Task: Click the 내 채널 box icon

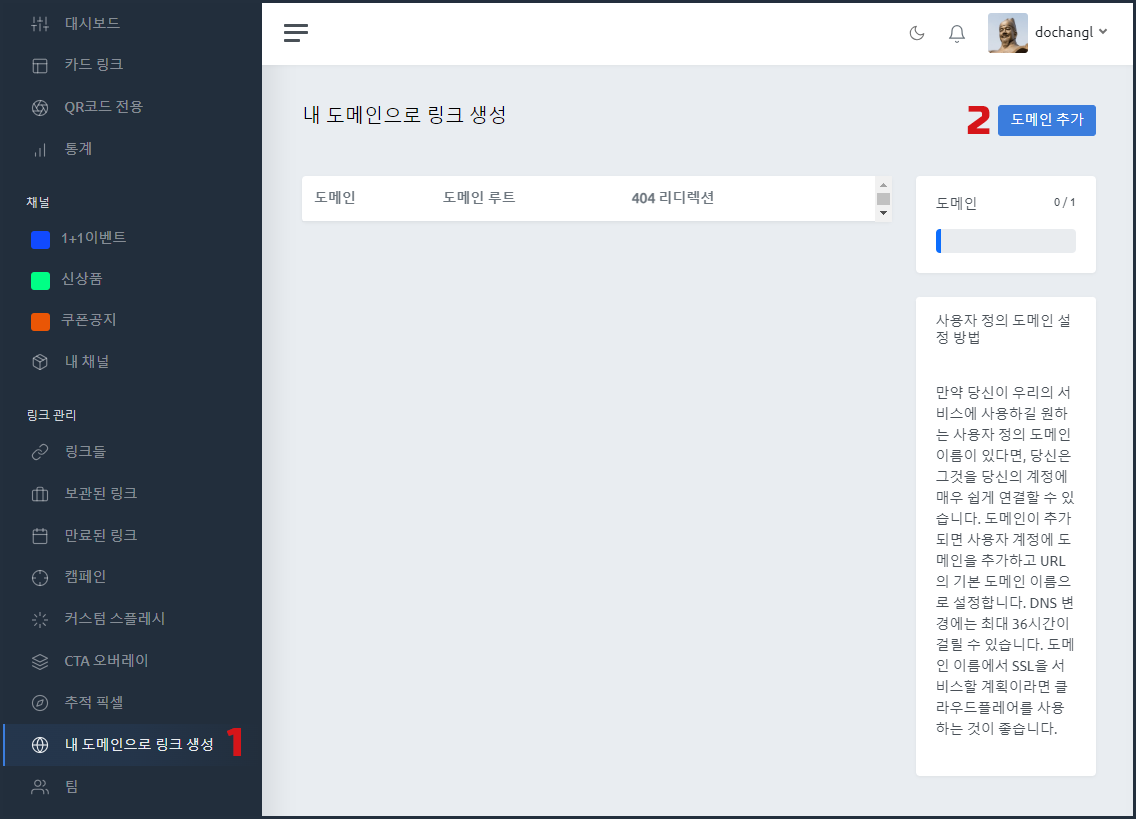Action: (x=40, y=362)
